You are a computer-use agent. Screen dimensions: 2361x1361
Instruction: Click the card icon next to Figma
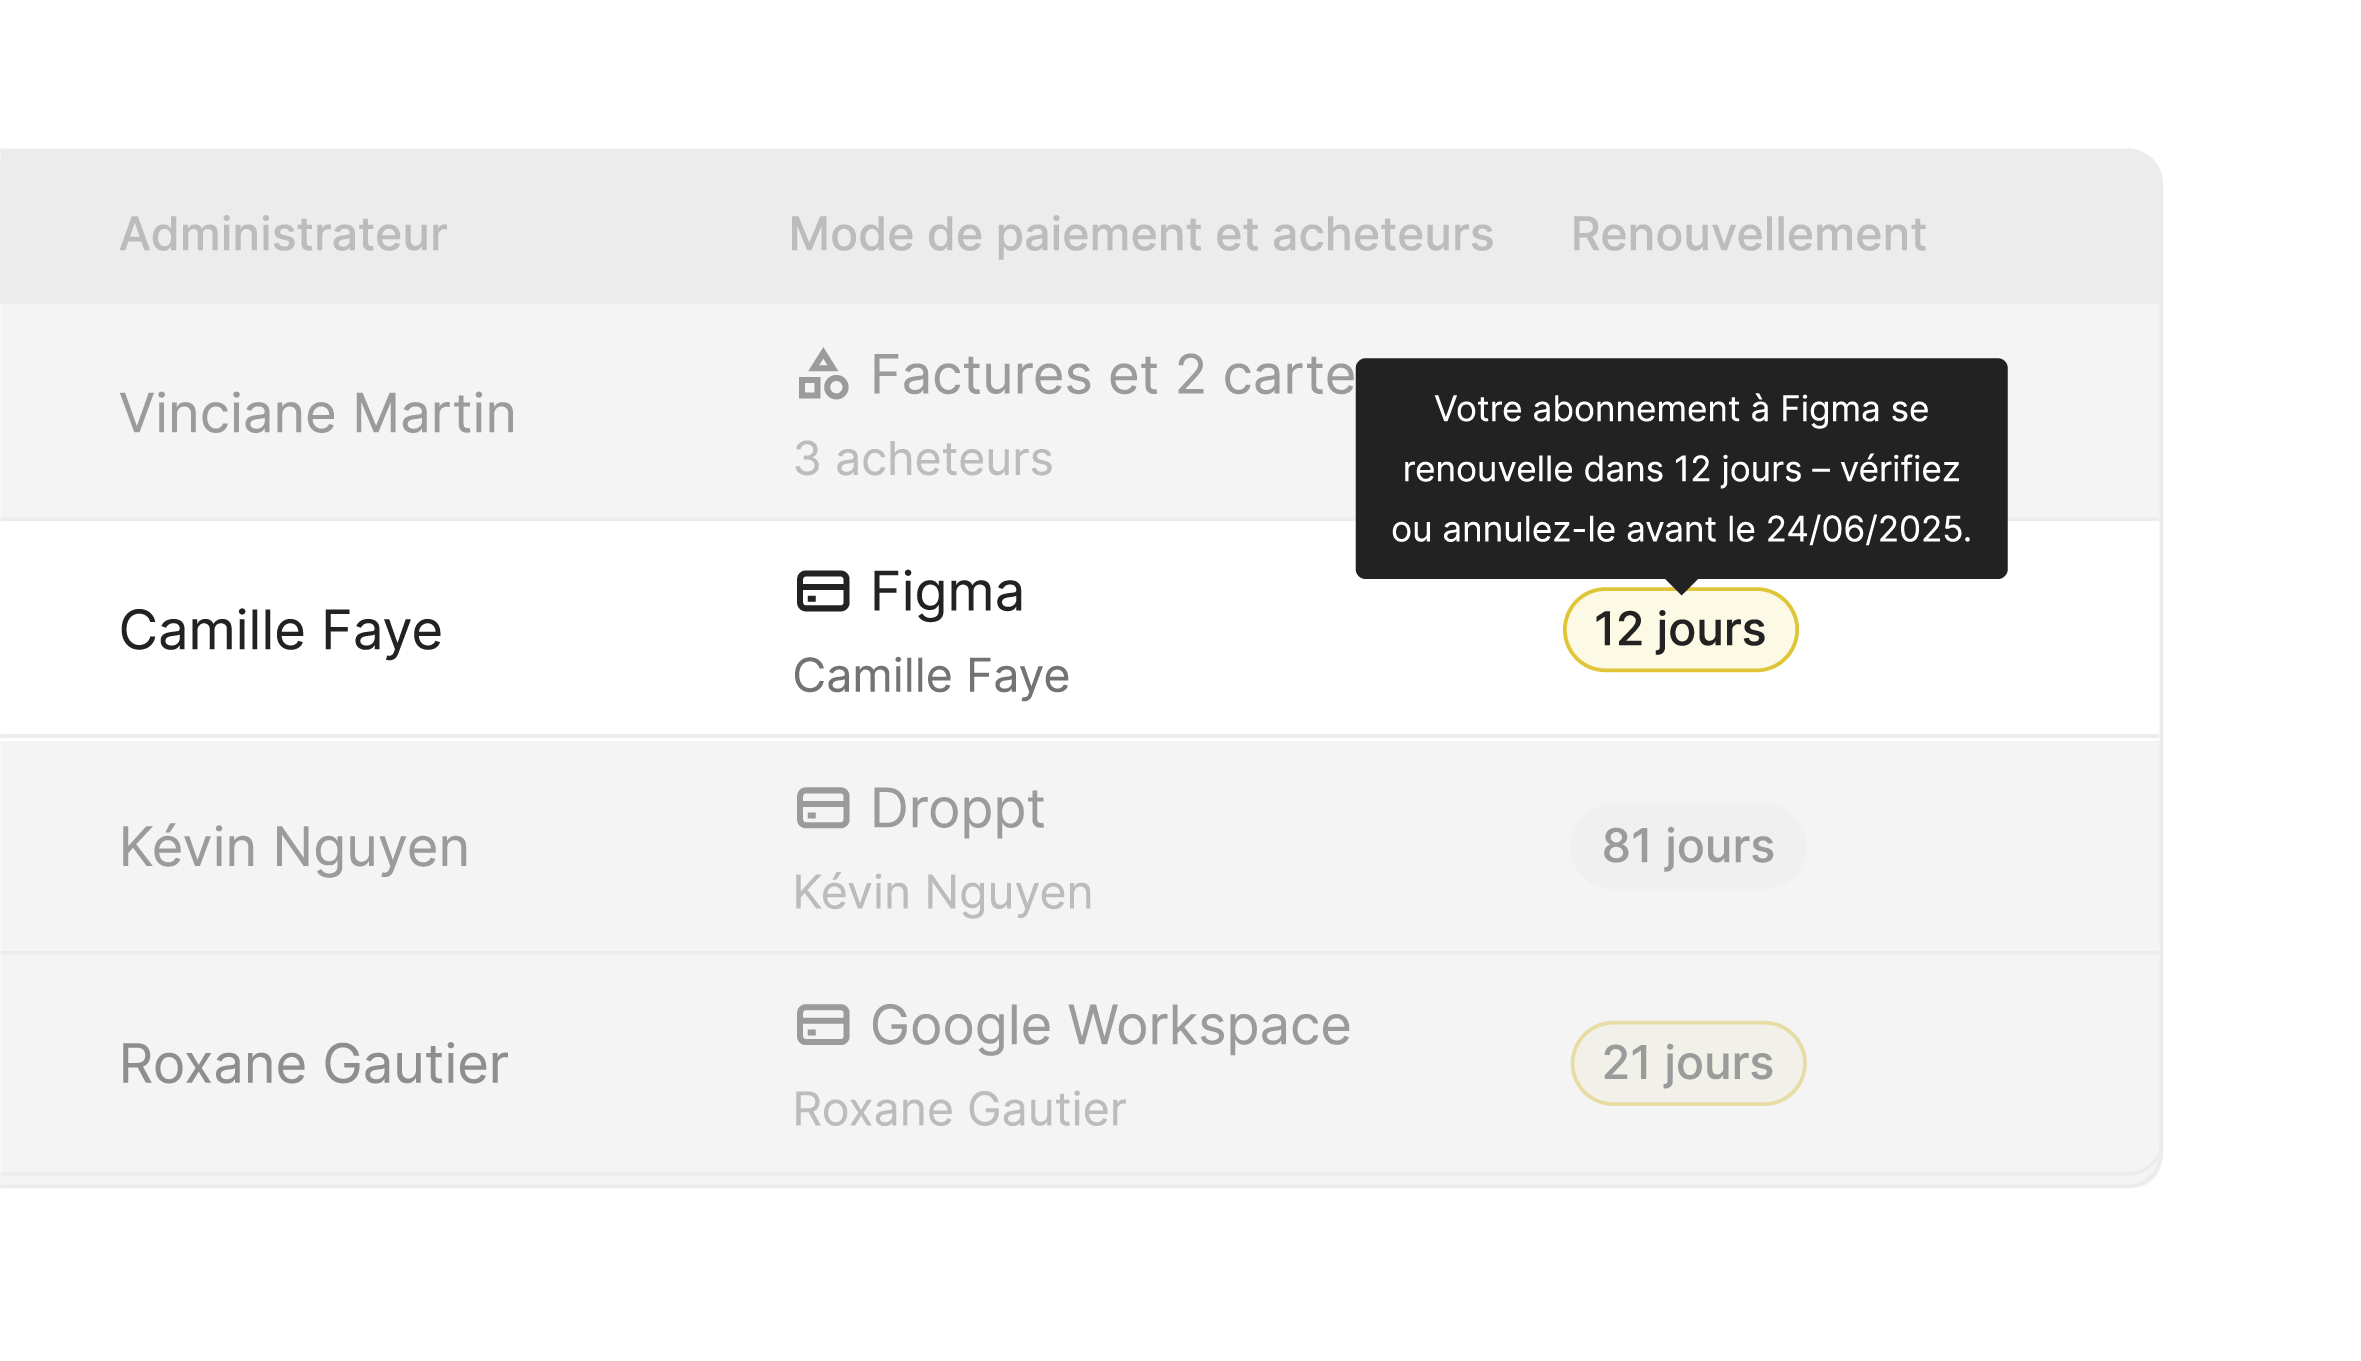click(x=822, y=591)
